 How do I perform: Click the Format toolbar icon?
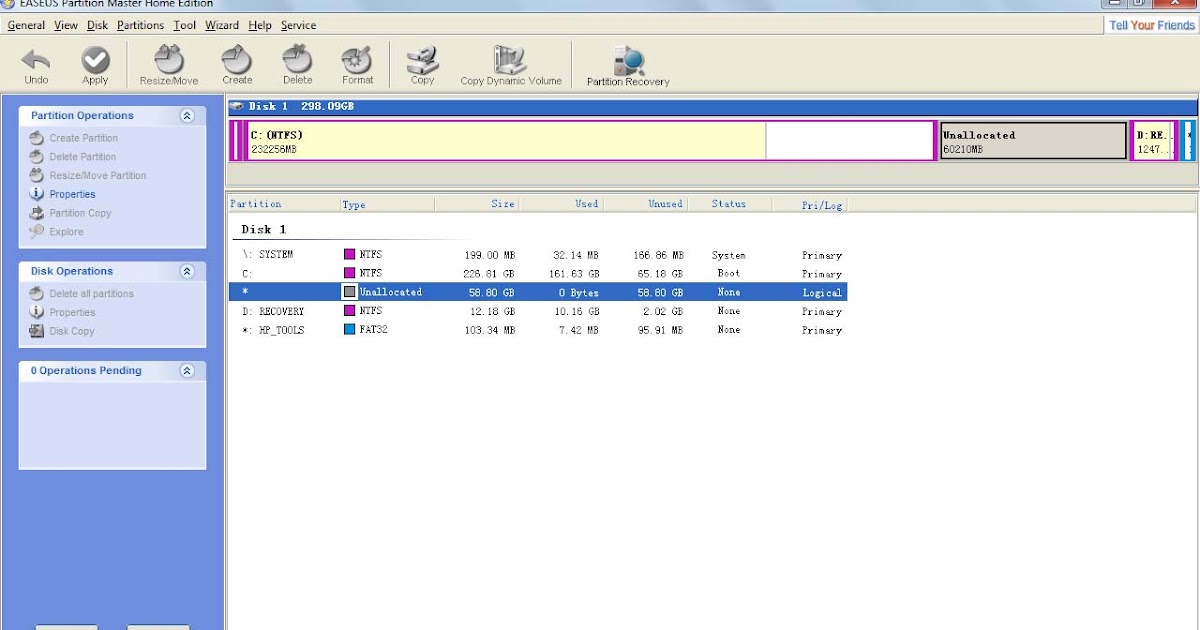click(357, 61)
